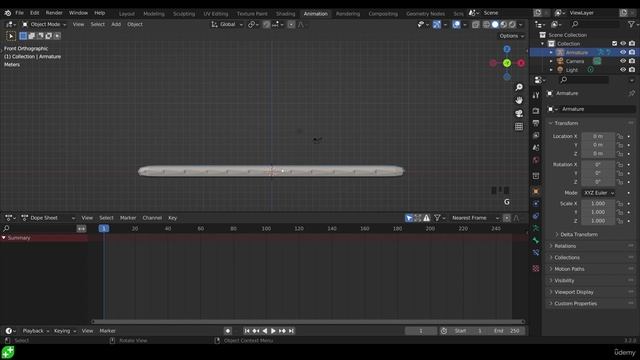
Task: Toggle auto keying record button
Action: pos(228,331)
